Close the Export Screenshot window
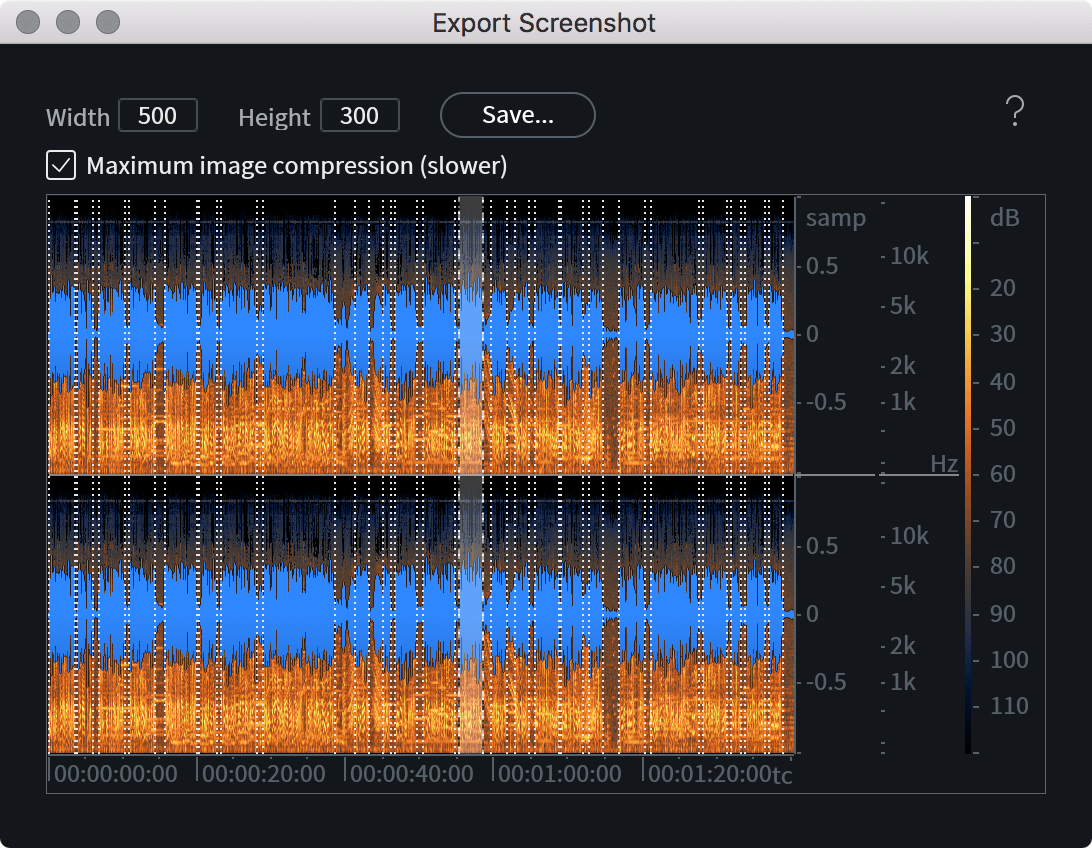Image resolution: width=1092 pixels, height=848 pixels. [x=28, y=22]
